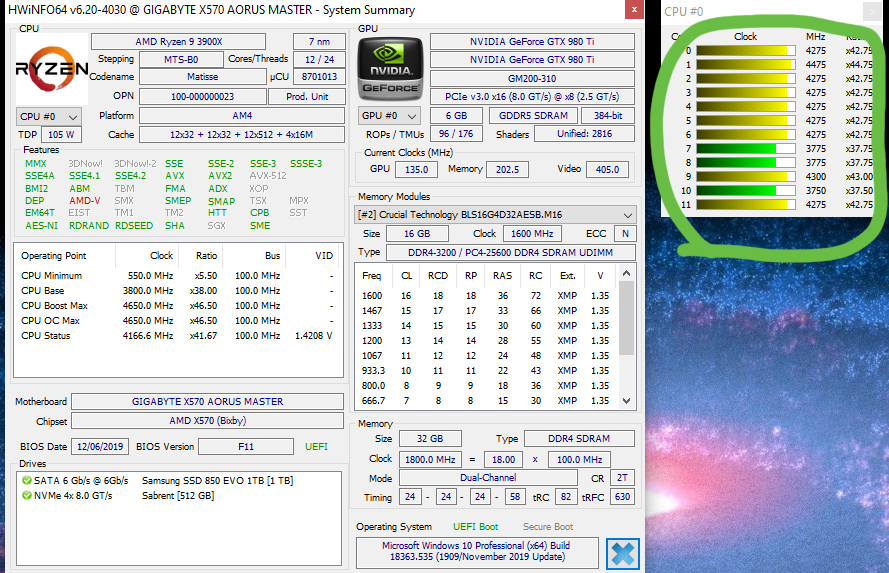Click the GM200-310 GPU chip field
Screen dimensions: 889x573
[532, 78]
